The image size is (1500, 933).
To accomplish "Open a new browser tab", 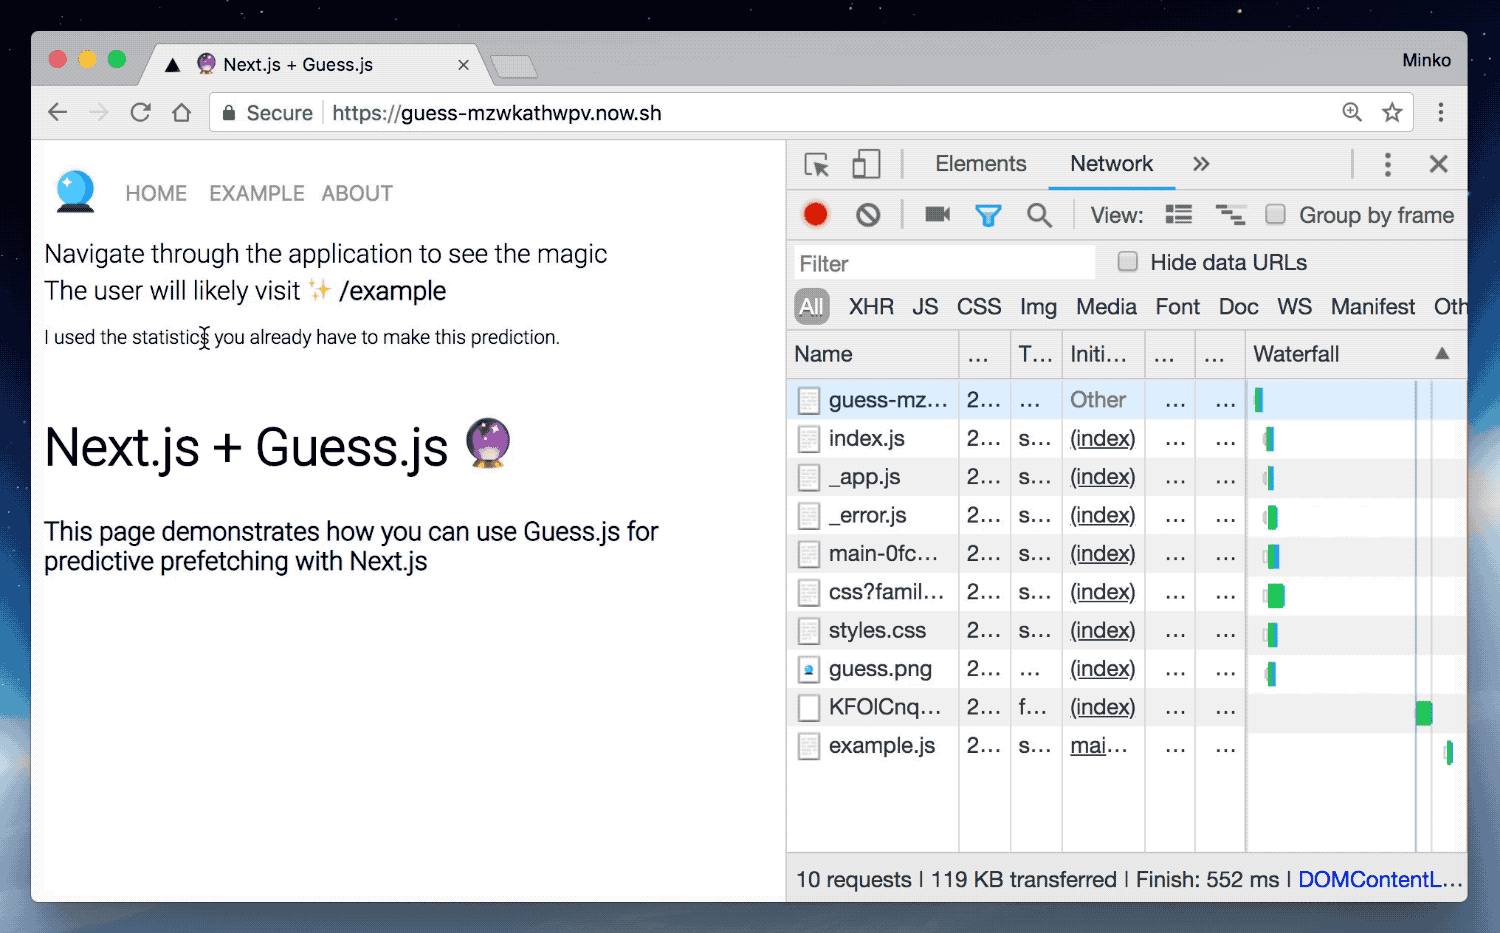I will pyautogui.click(x=514, y=66).
